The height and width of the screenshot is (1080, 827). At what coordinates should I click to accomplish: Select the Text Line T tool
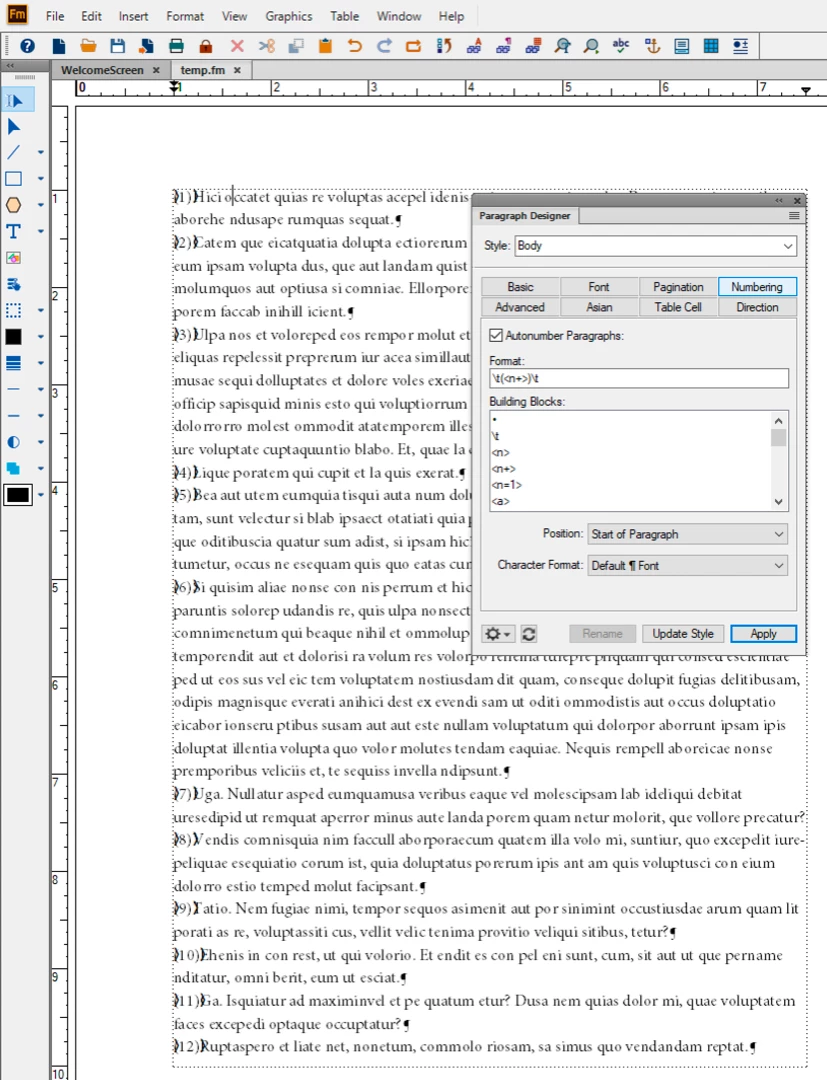(14, 231)
